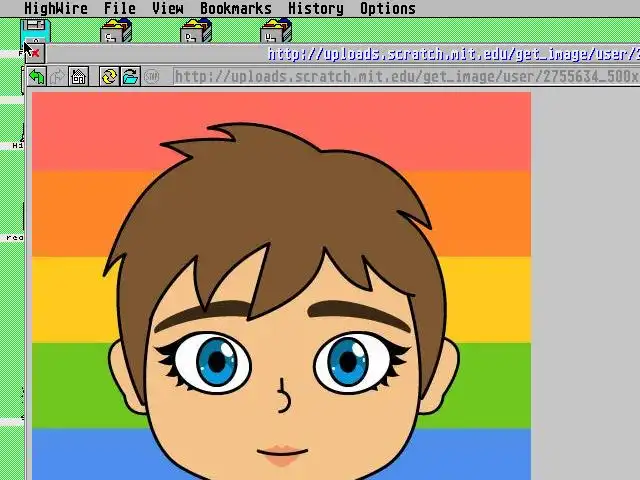
Task: Open the Options menu
Action: point(388,9)
